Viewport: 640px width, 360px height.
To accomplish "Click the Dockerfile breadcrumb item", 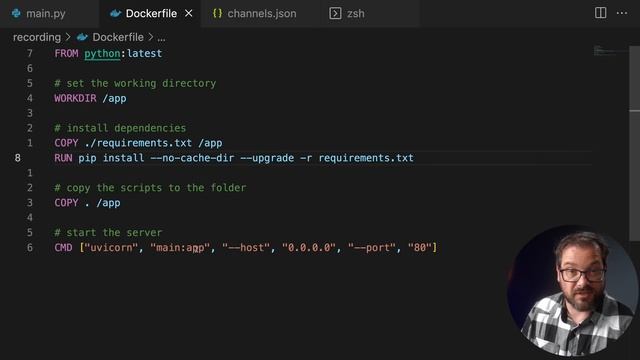I will click(118, 37).
